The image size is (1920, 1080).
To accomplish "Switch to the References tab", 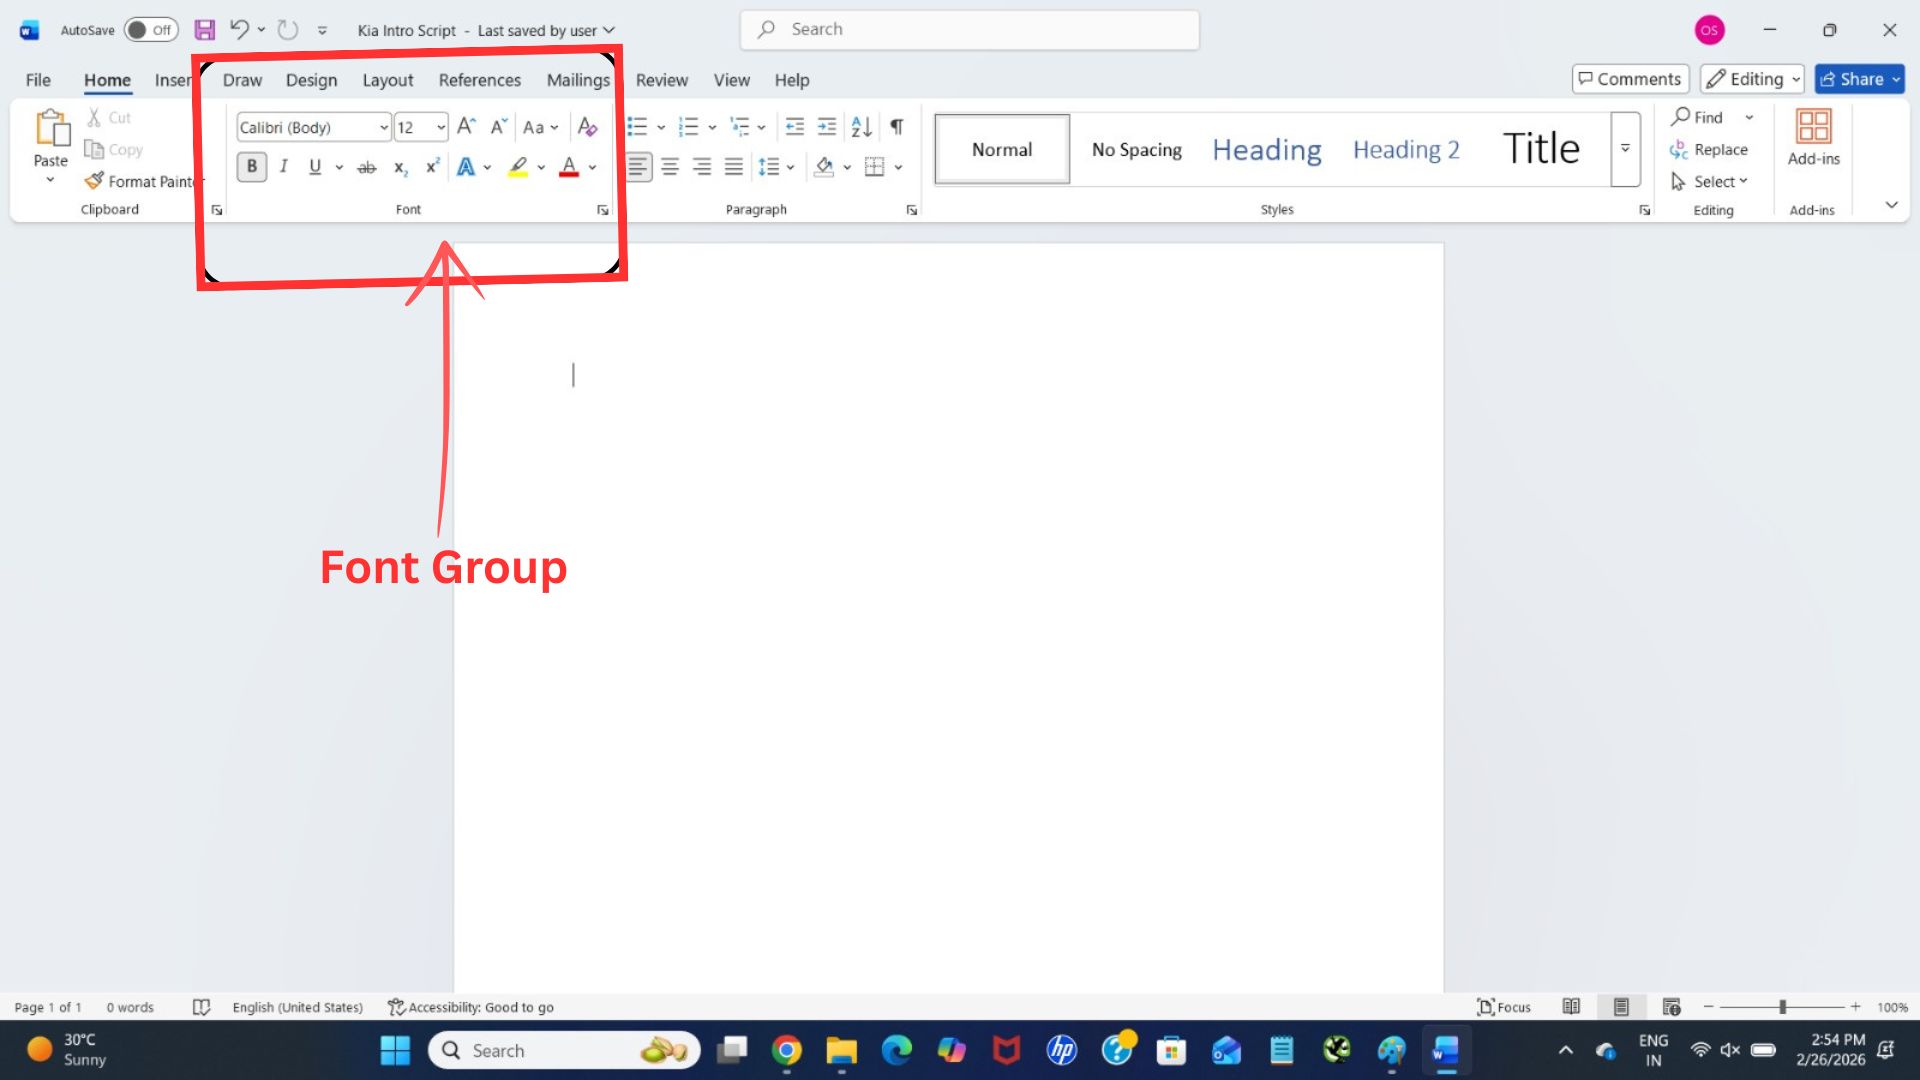I will click(479, 80).
